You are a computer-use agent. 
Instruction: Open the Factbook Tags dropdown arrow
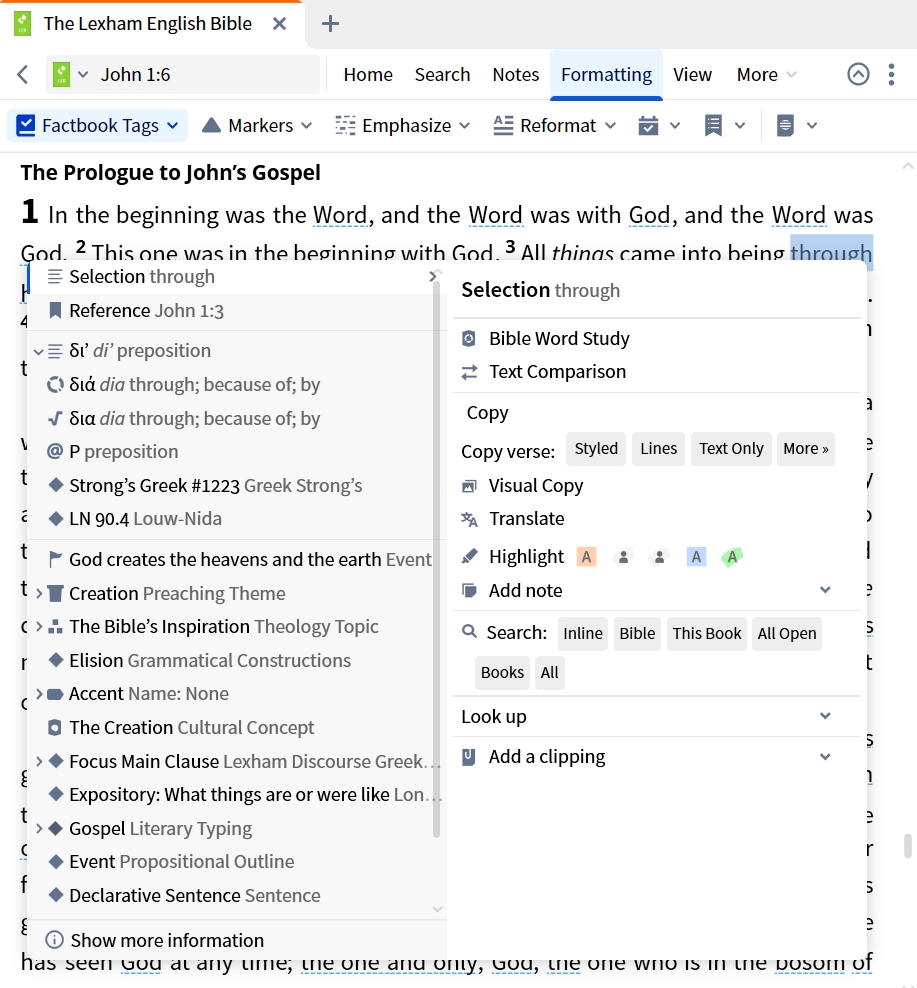click(x=173, y=125)
